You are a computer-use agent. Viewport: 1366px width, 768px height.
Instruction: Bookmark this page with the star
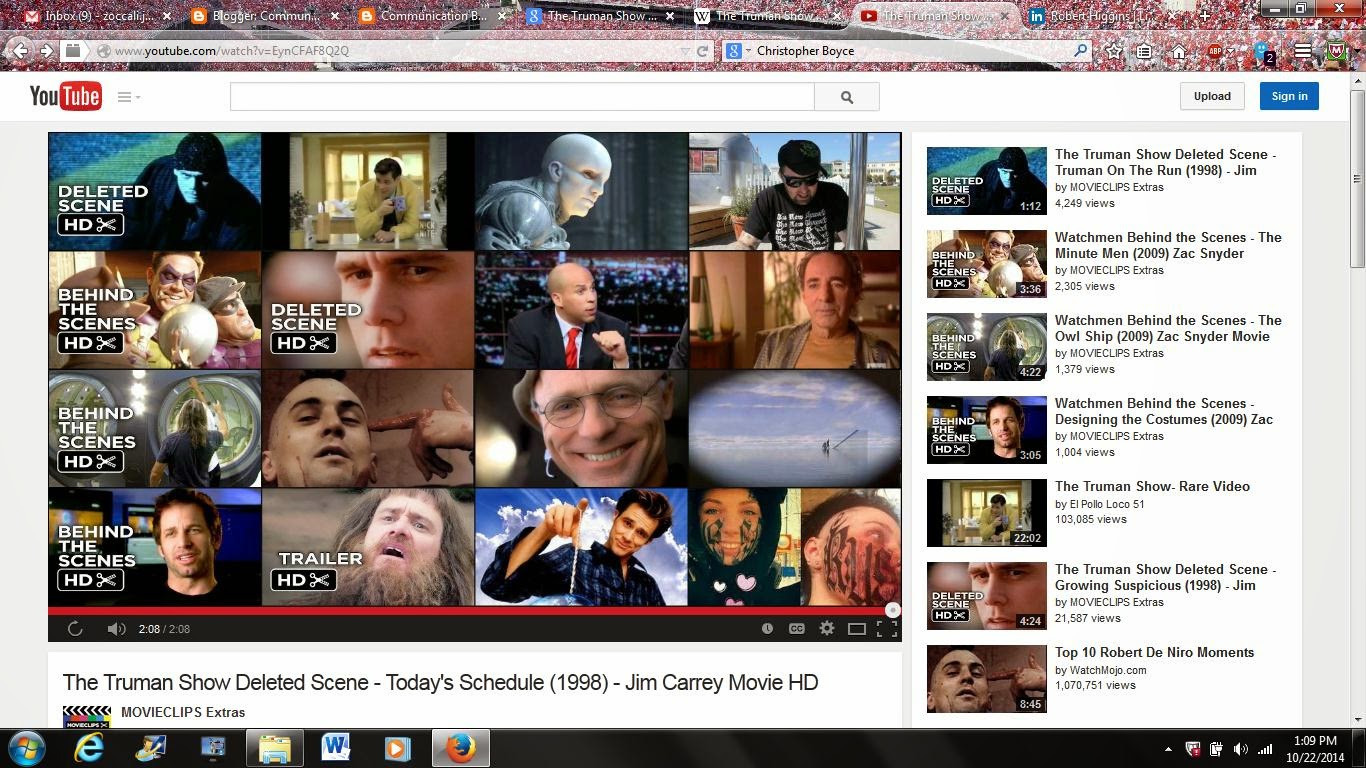pos(1114,51)
